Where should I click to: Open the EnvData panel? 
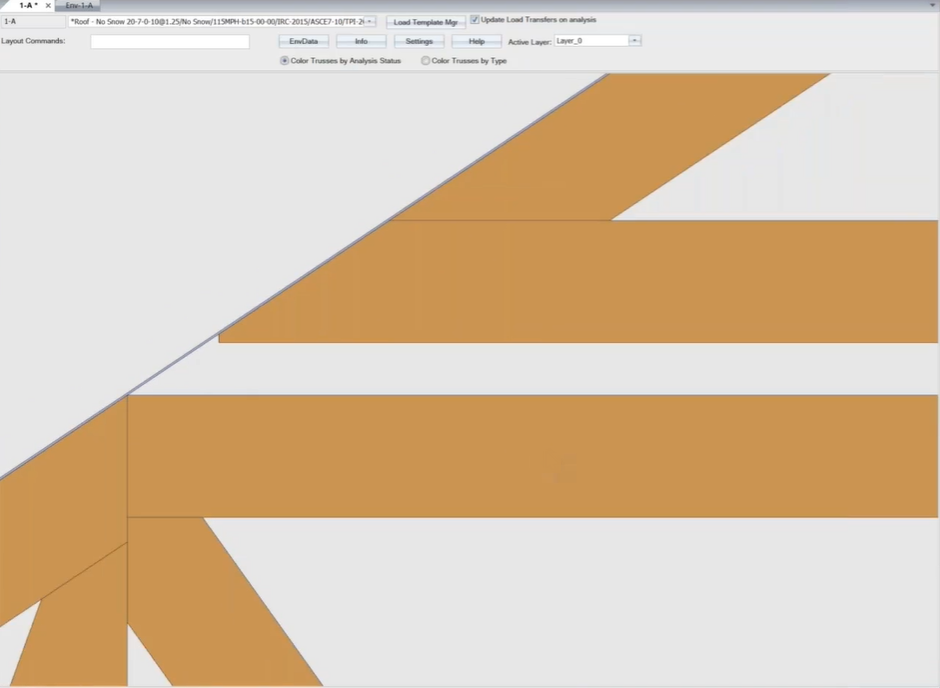303,41
